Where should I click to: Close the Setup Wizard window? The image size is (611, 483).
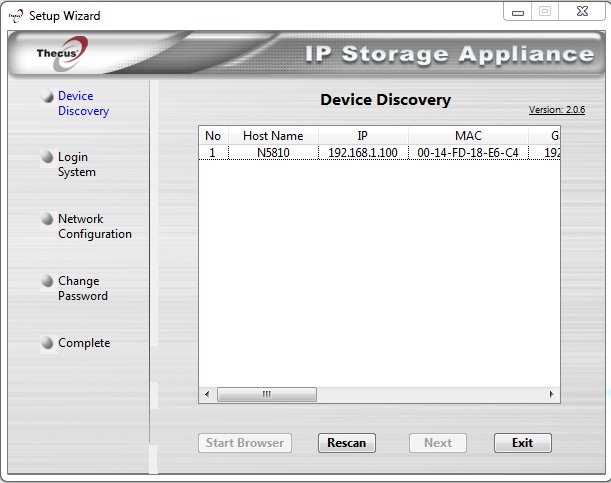[584, 14]
